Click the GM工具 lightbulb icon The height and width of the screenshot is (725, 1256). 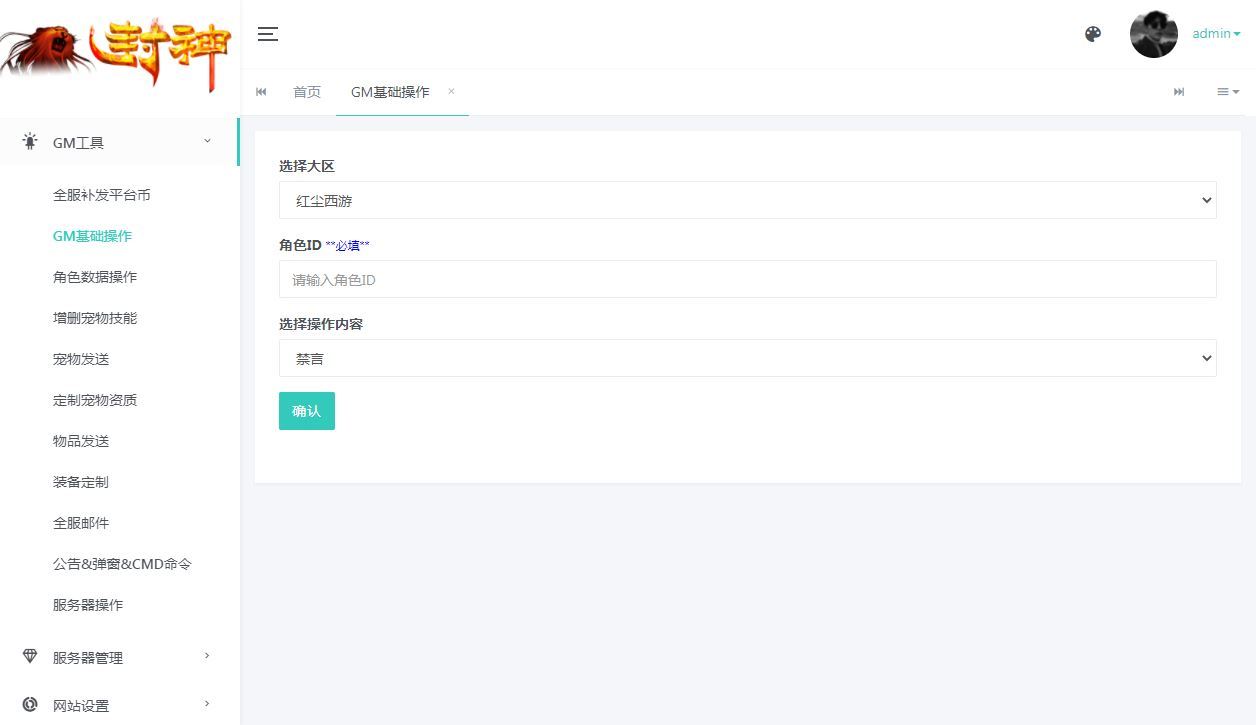(30, 142)
